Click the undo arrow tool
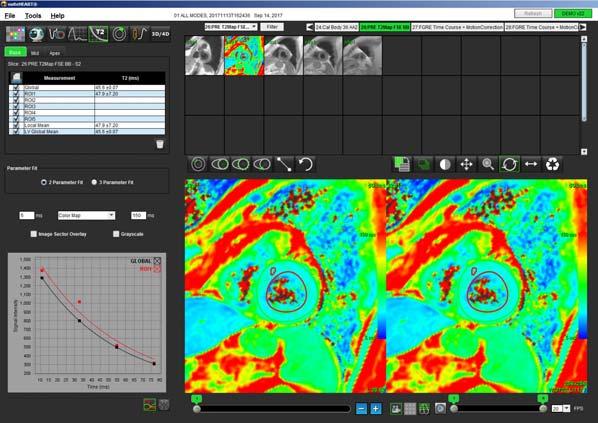The height and width of the screenshot is (423, 598). pyautogui.click(x=305, y=164)
